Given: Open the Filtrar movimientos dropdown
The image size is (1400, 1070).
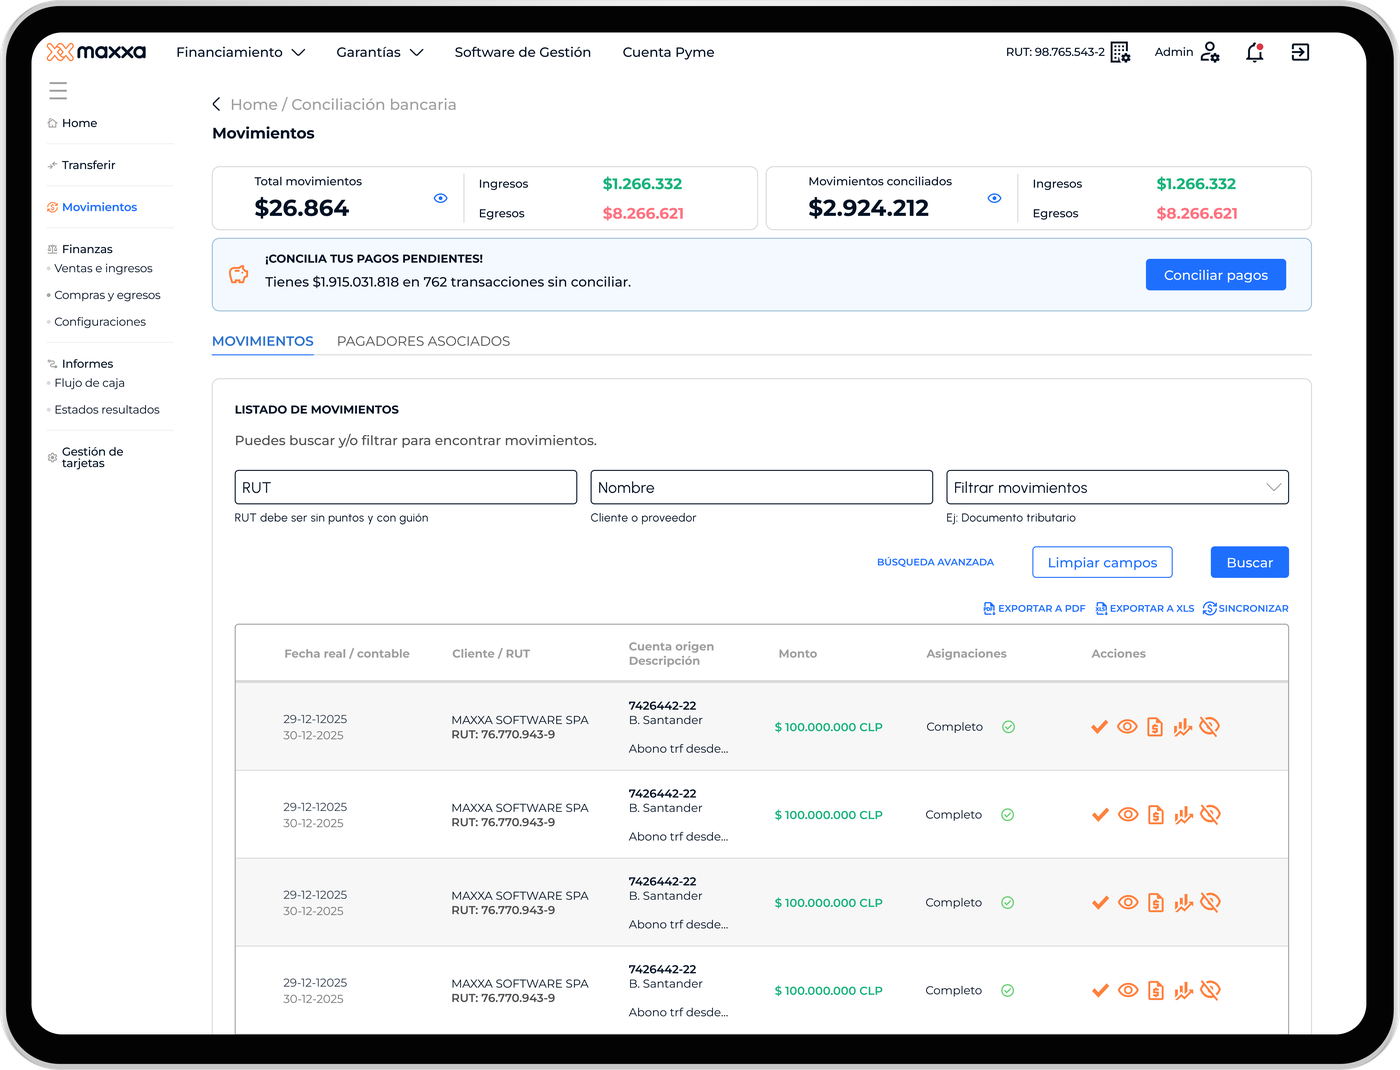Looking at the screenshot, I should pos(1117,487).
